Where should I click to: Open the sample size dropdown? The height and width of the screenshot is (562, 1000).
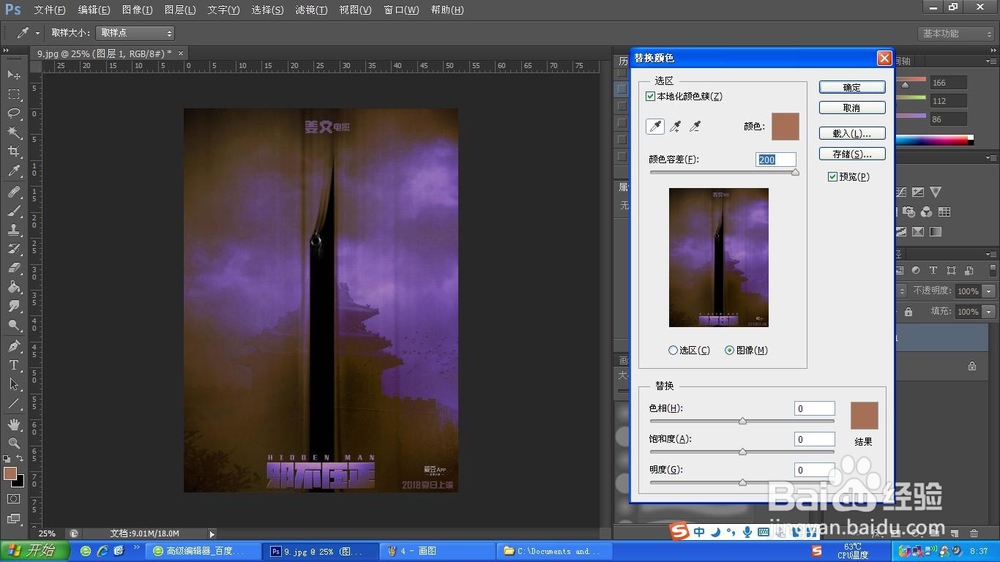click(135, 33)
